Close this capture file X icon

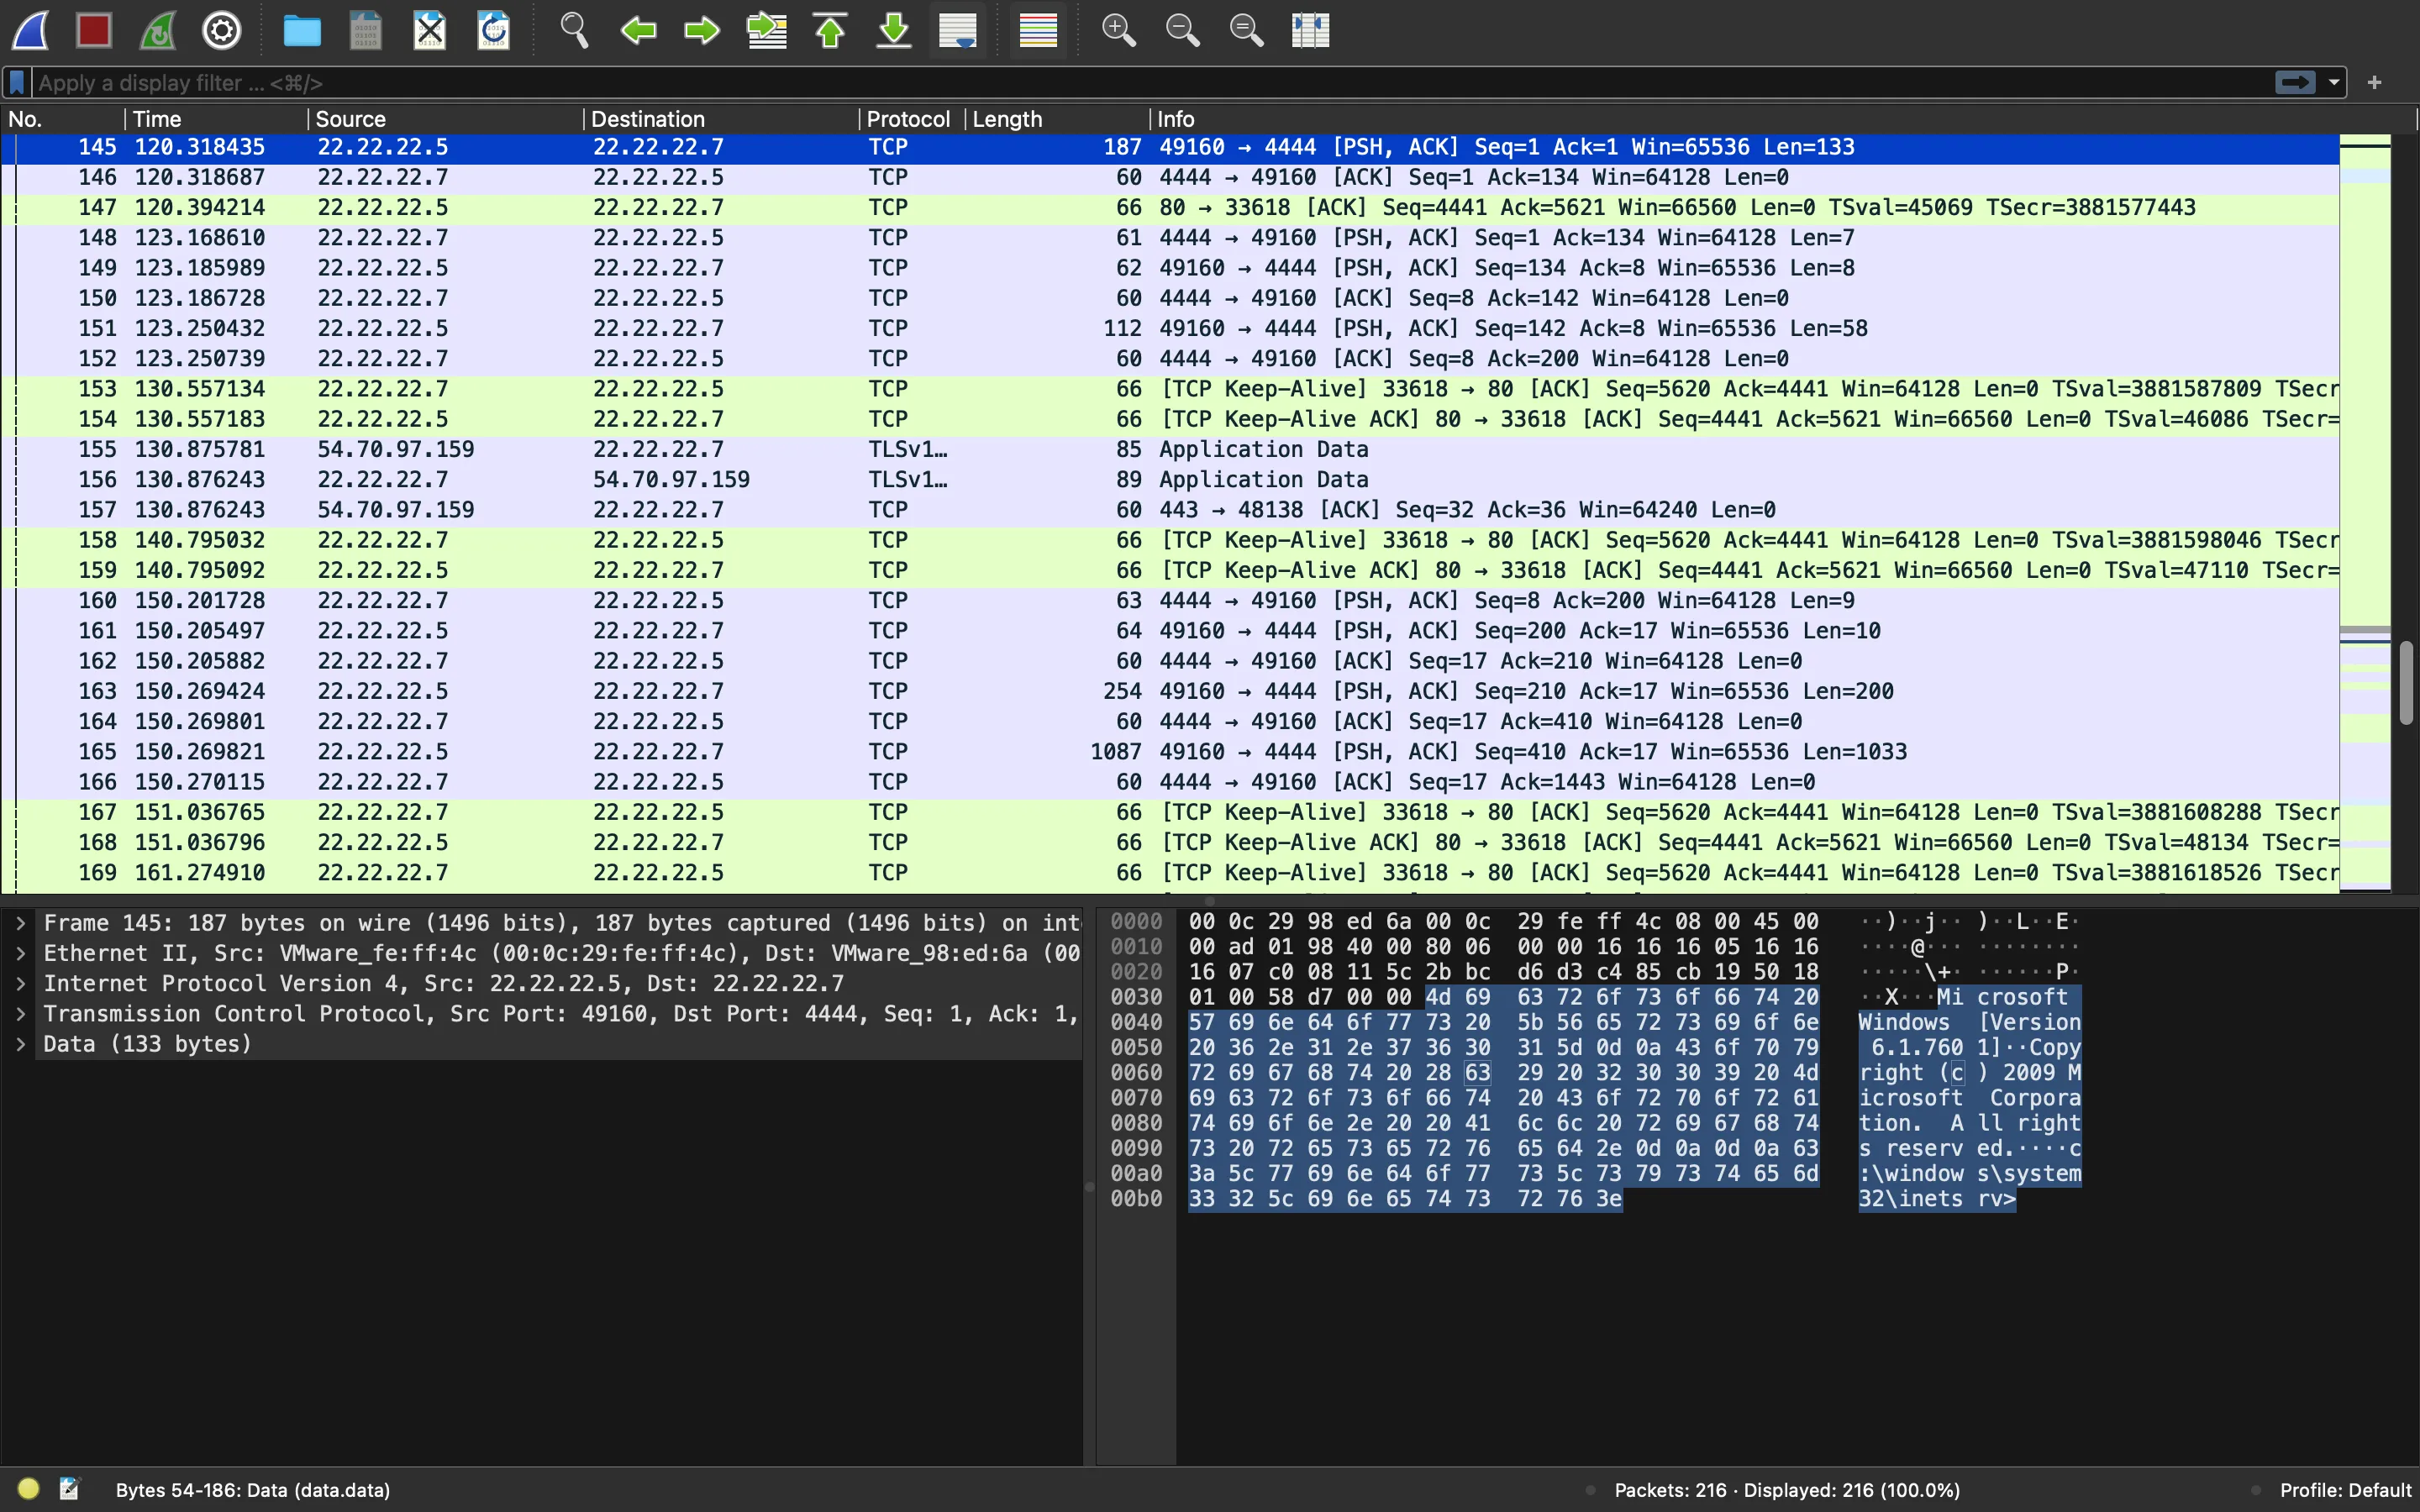(430, 30)
